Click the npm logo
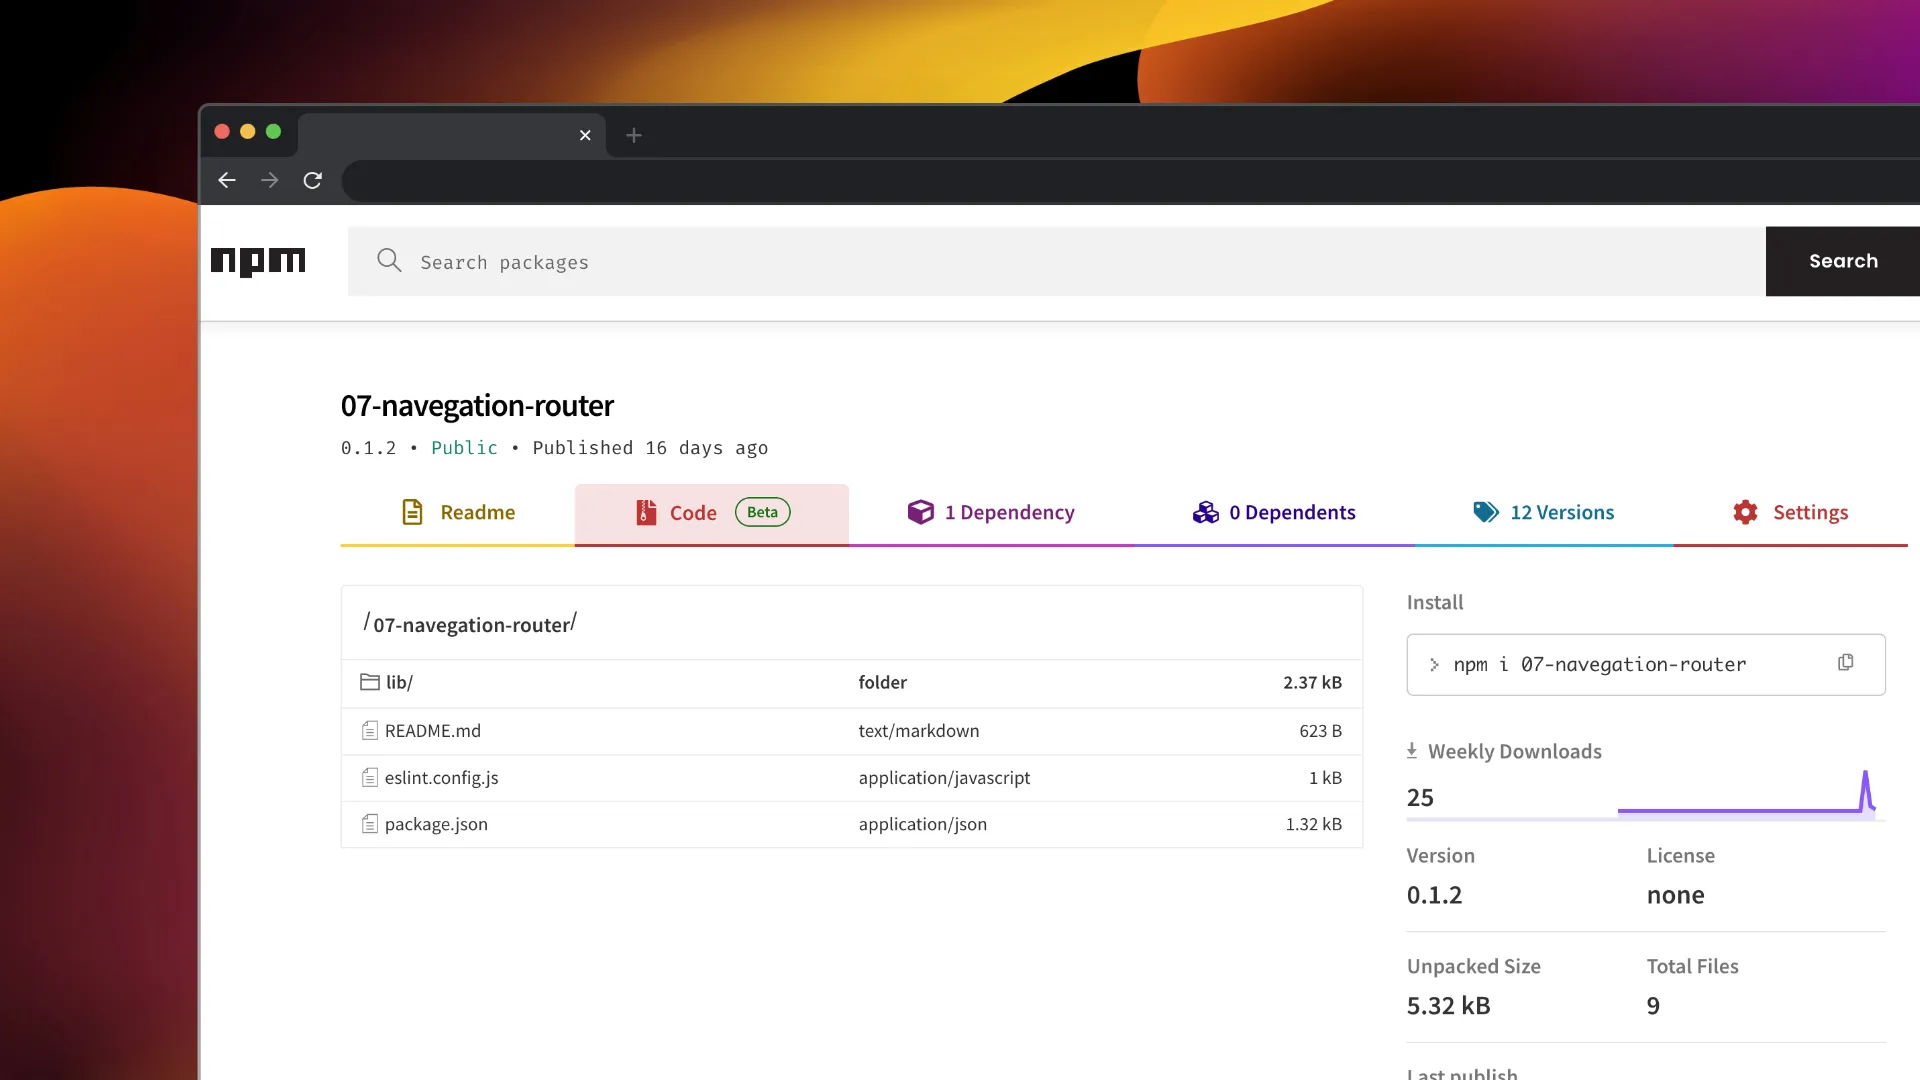 [x=258, y=261]
